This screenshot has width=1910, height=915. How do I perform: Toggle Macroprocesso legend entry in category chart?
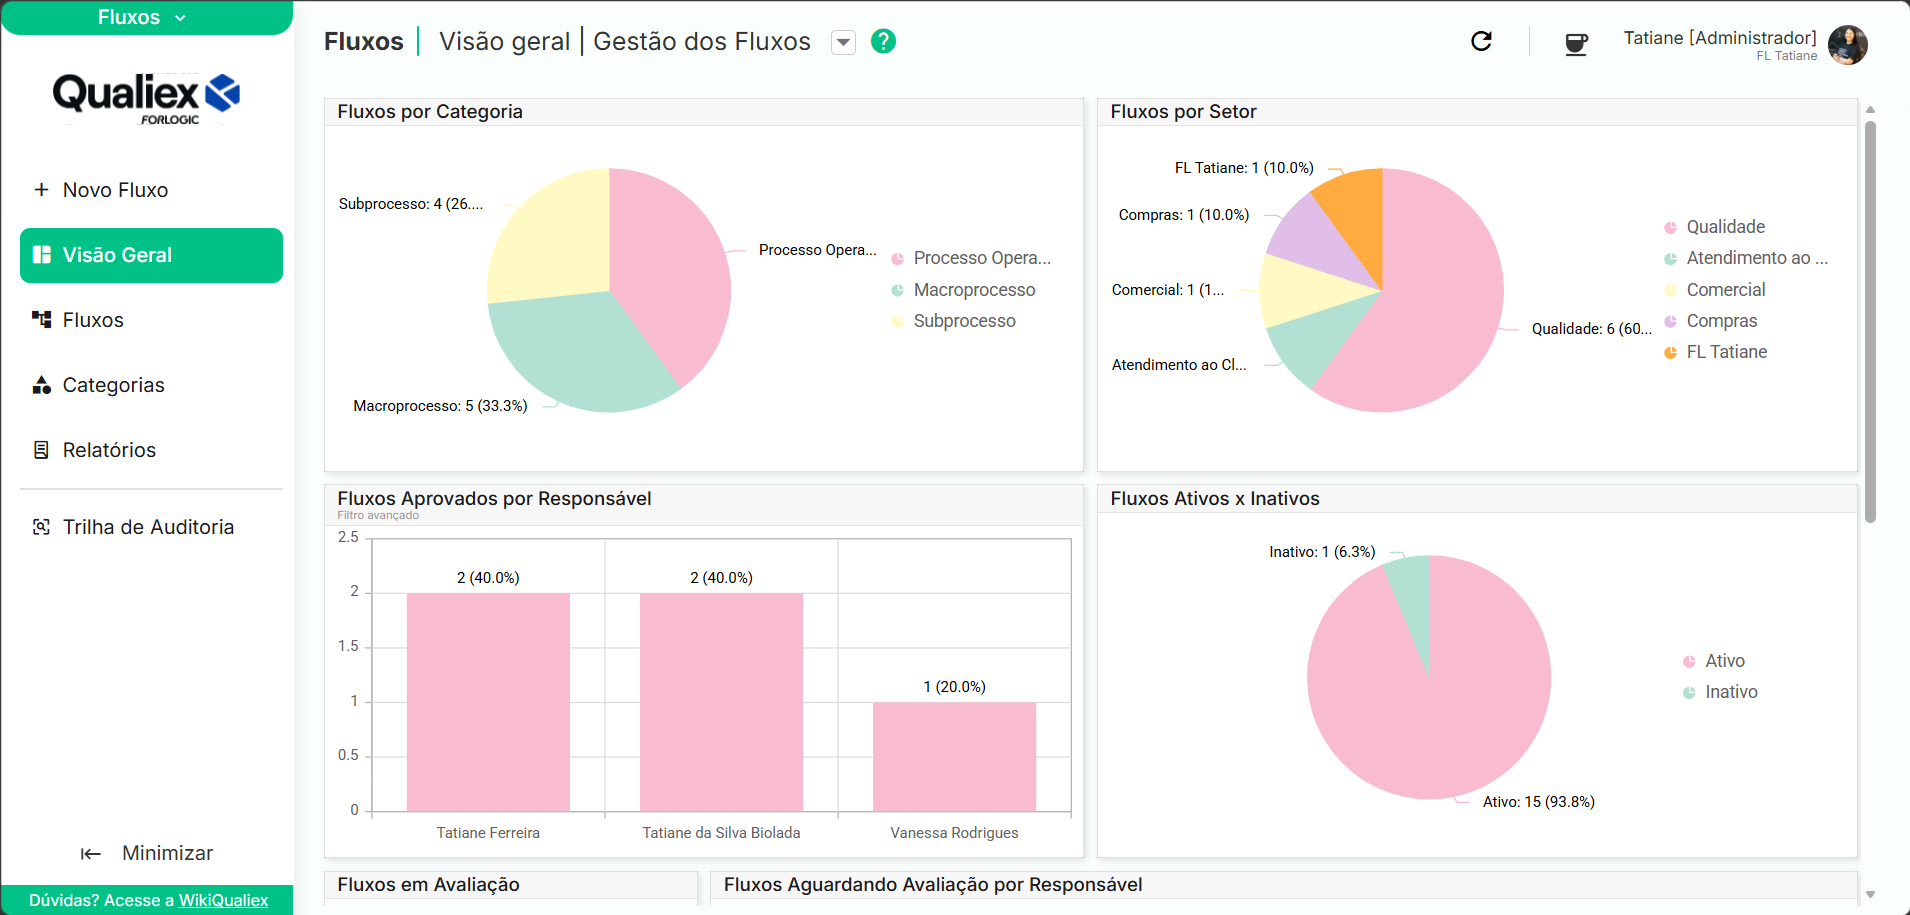pyautogui.click(x=963, y=290)
